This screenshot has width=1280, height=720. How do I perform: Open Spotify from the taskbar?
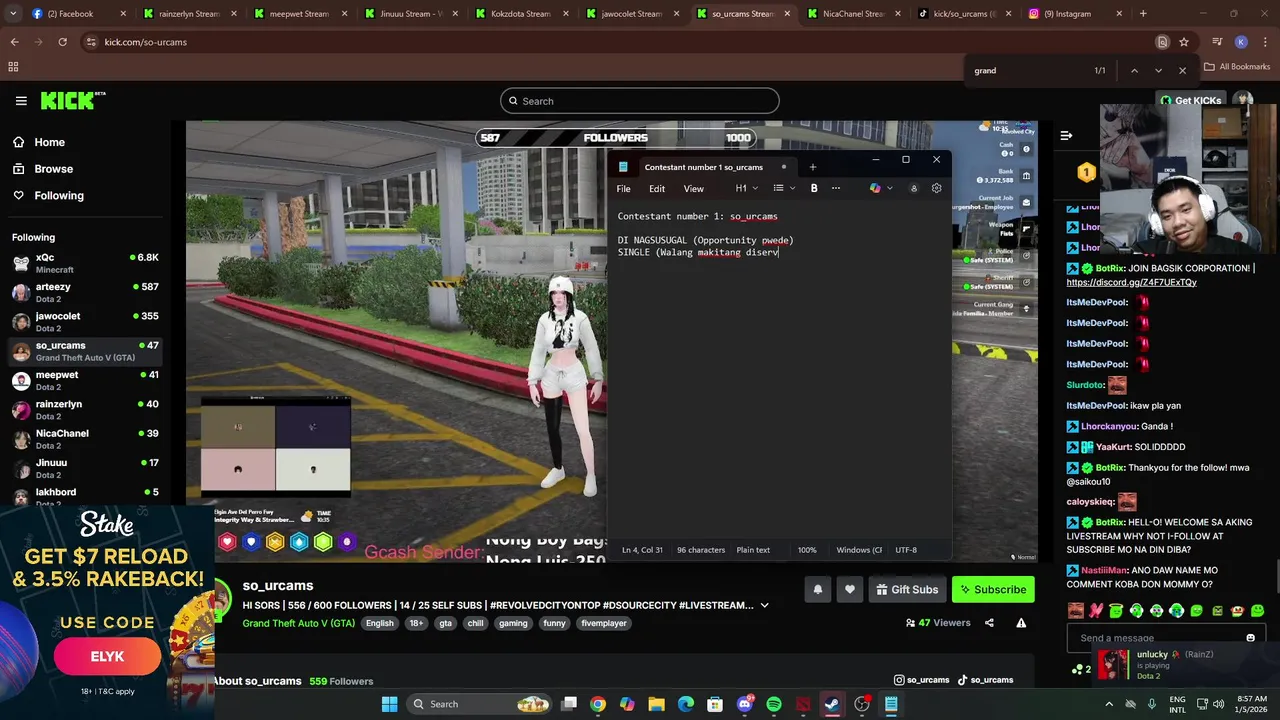tap(773, 704)
